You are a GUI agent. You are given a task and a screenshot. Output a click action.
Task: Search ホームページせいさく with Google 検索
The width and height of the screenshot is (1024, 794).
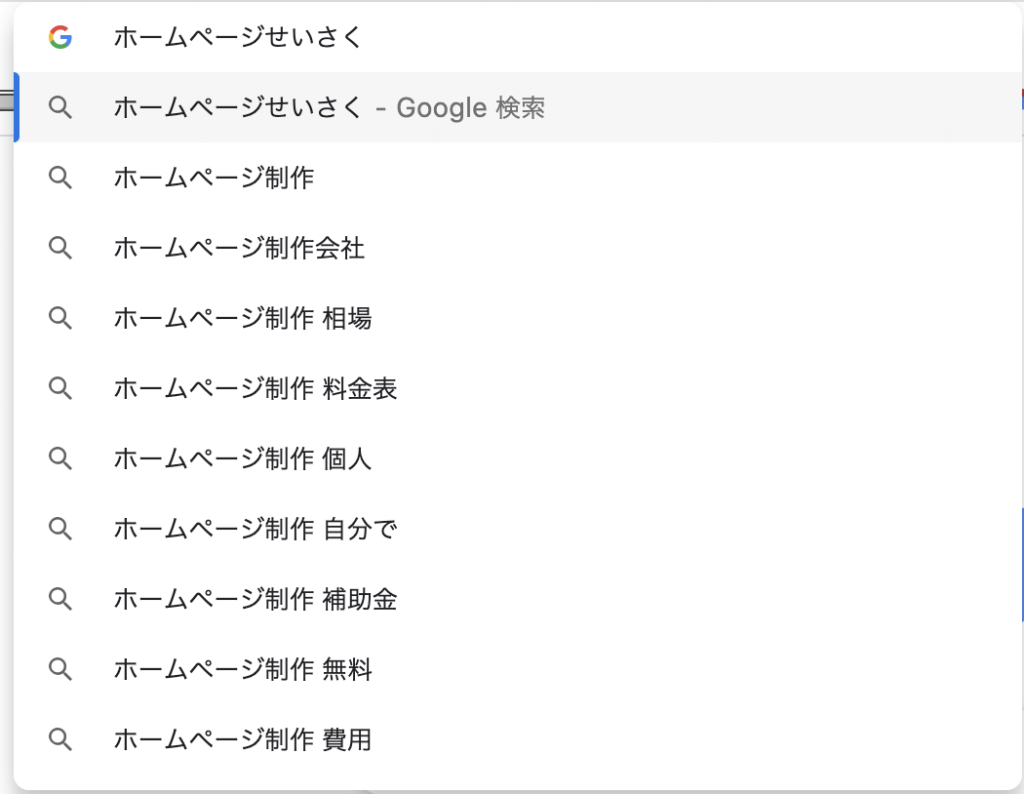click(x=329, y=108)
